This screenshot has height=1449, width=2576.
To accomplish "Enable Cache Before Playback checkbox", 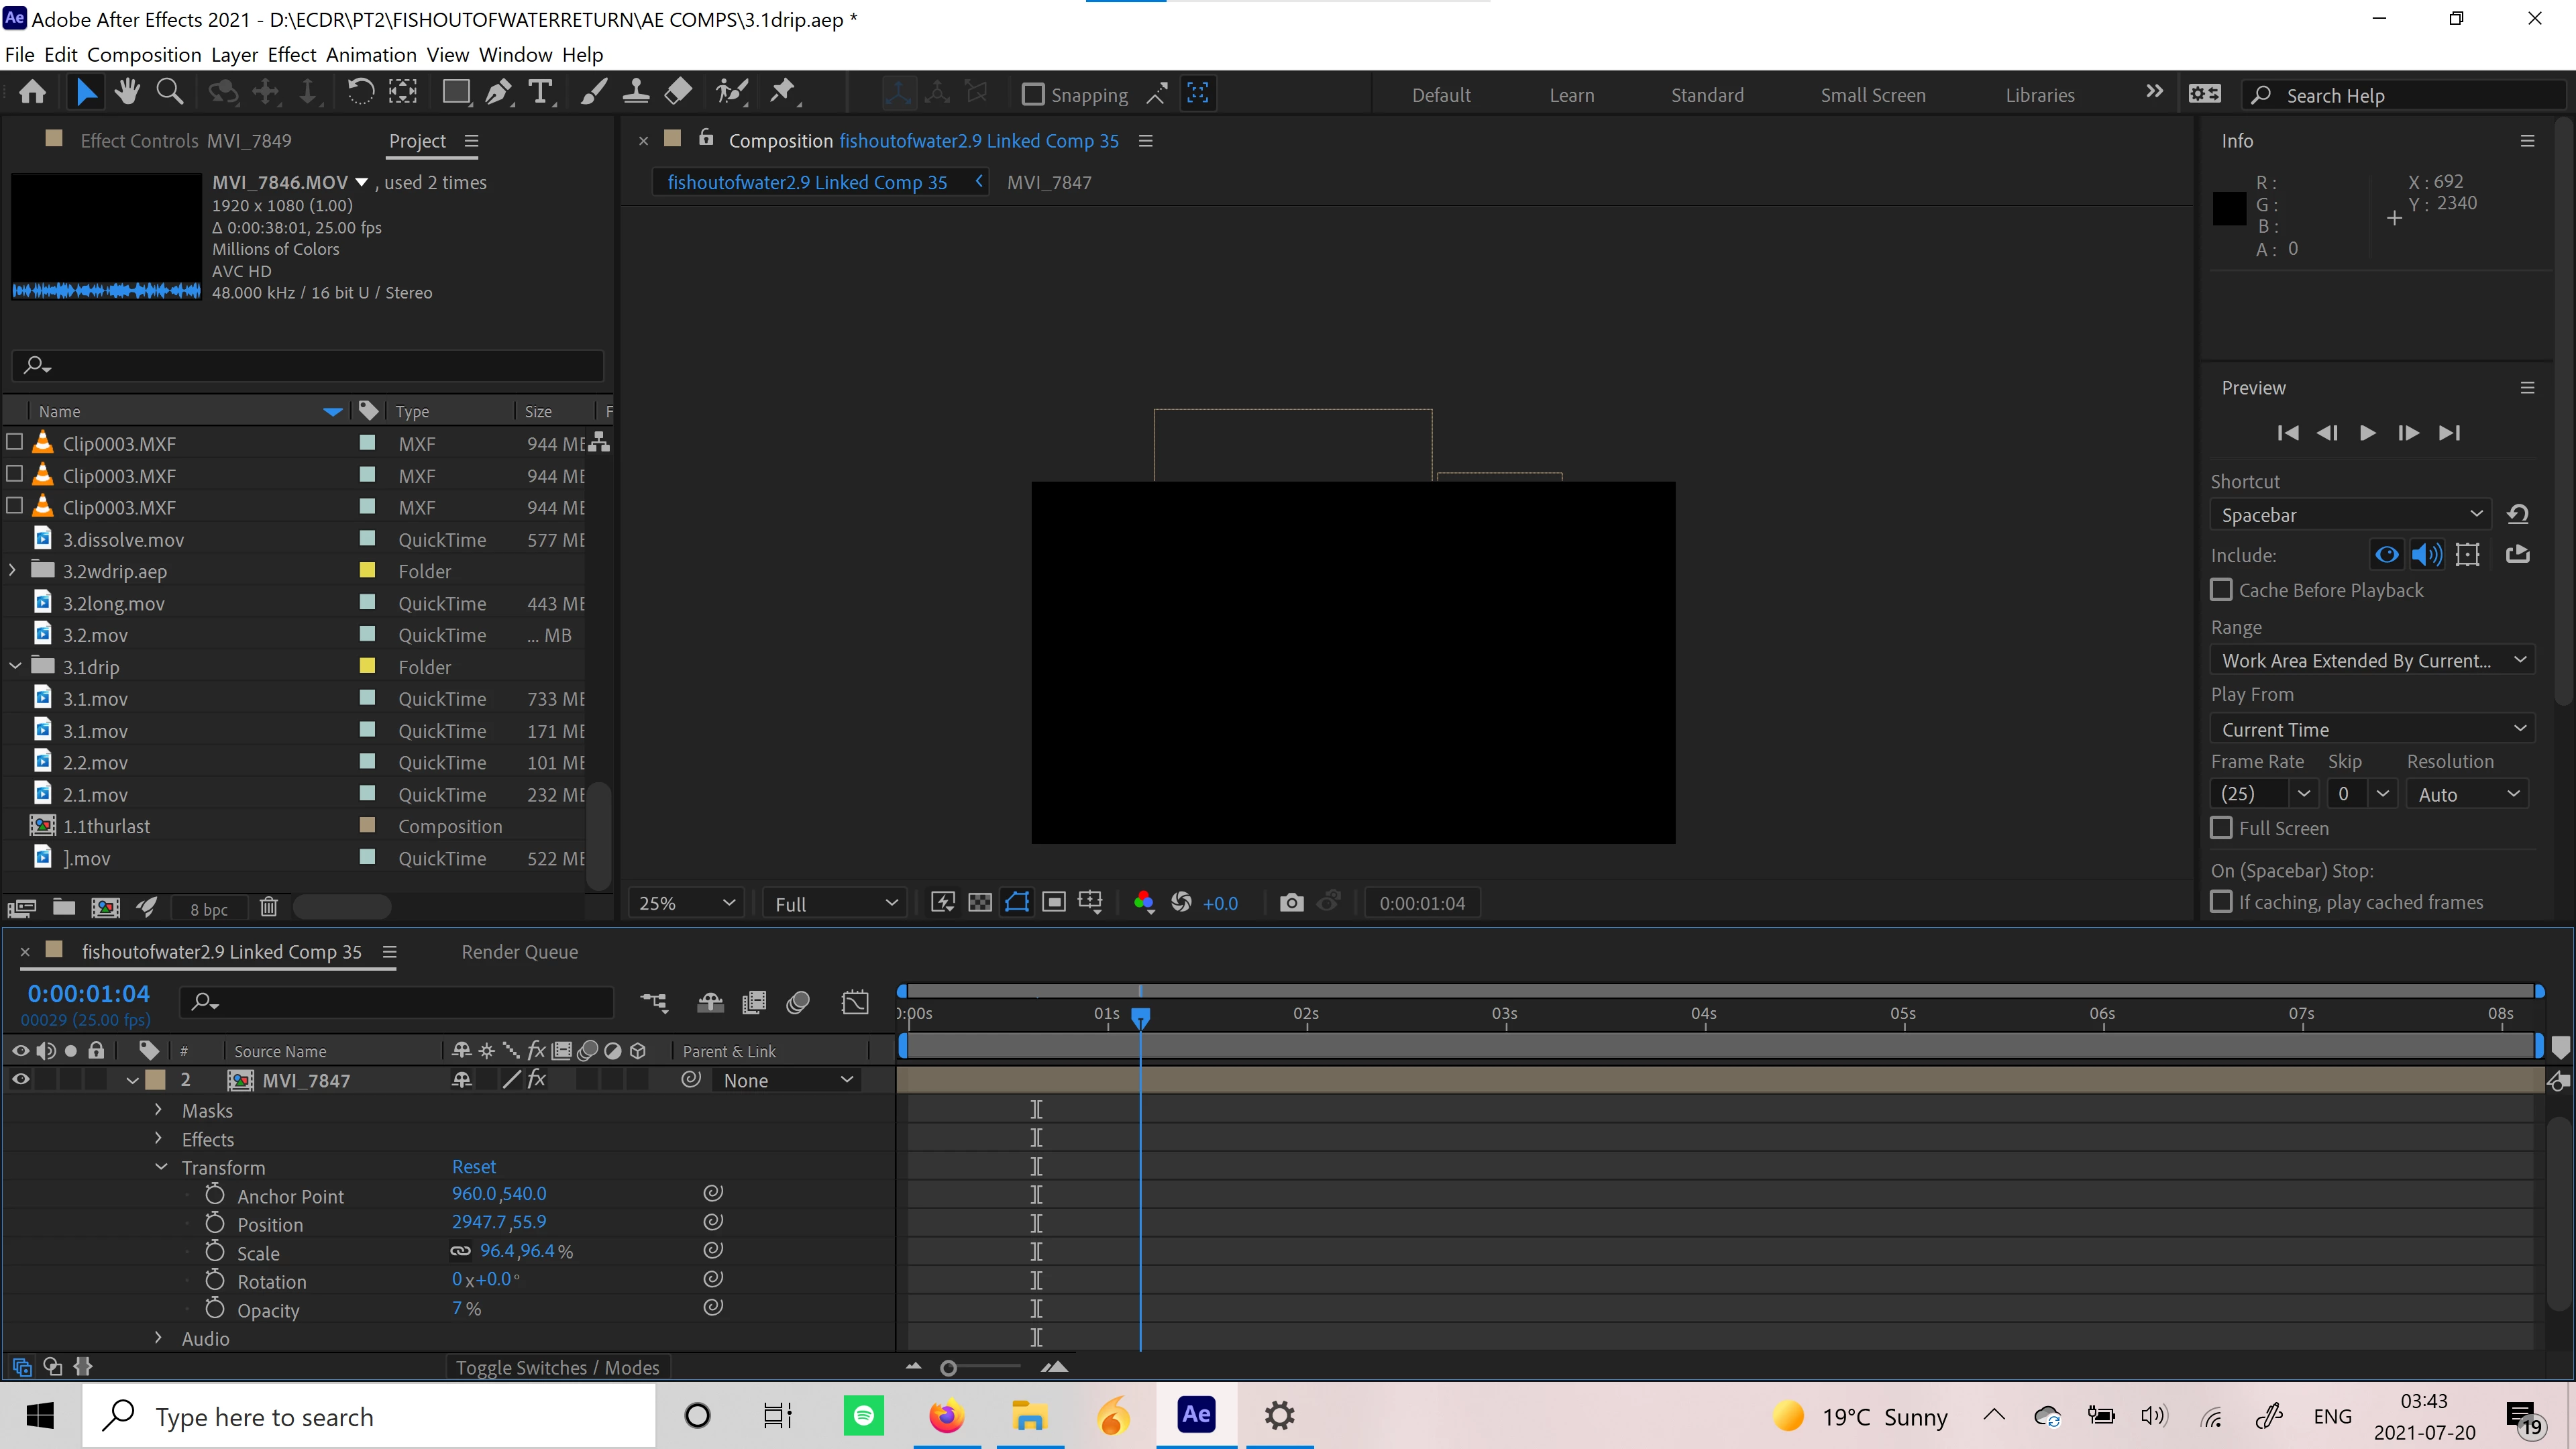I will point(2221,590).
